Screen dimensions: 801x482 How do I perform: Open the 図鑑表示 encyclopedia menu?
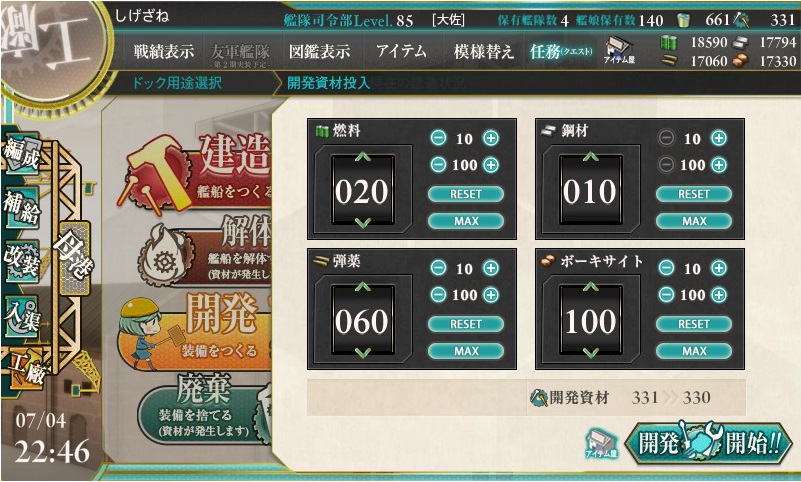[320, 52]
